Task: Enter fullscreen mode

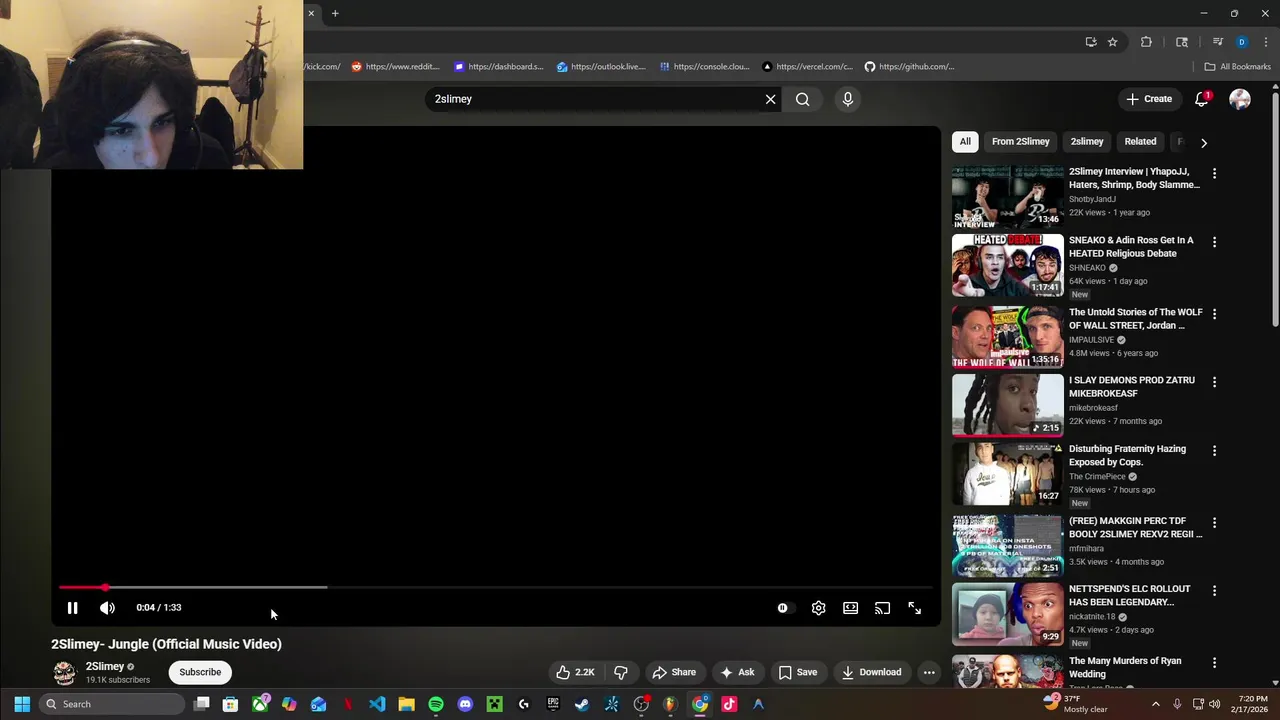Action: pos(914,608)
